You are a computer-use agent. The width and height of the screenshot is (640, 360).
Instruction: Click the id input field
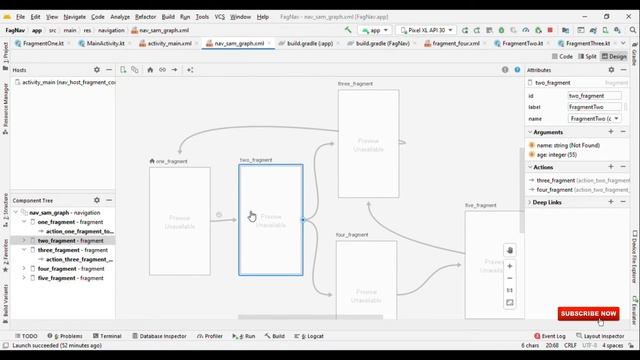coord(594,96)
